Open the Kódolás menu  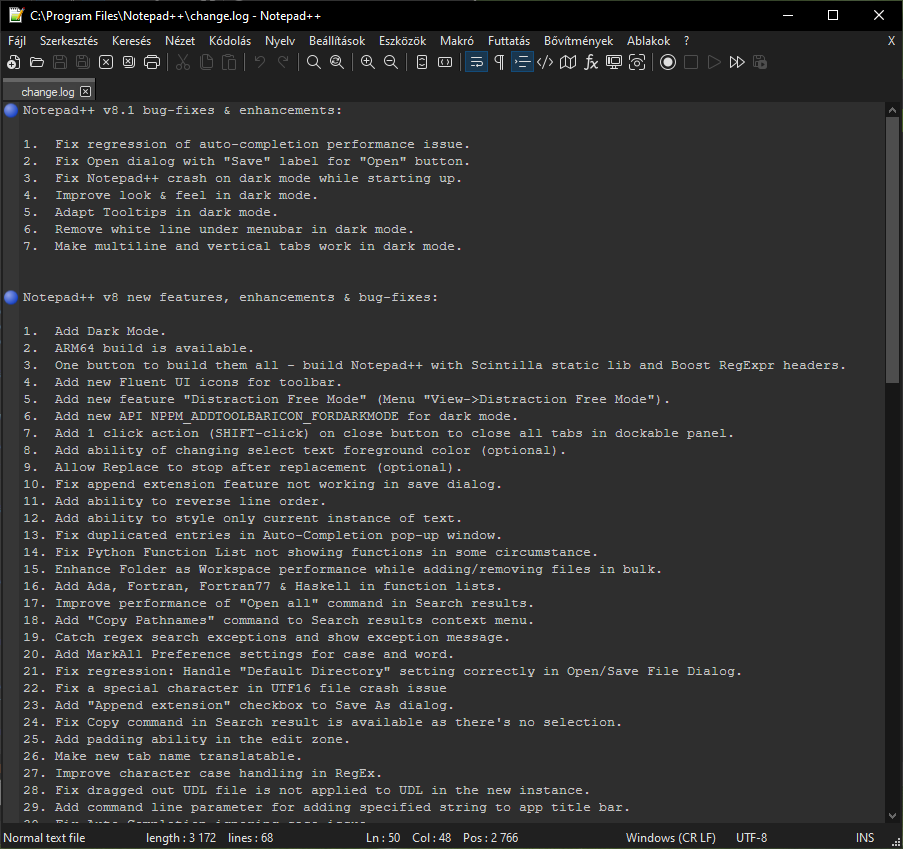point(230,41)
